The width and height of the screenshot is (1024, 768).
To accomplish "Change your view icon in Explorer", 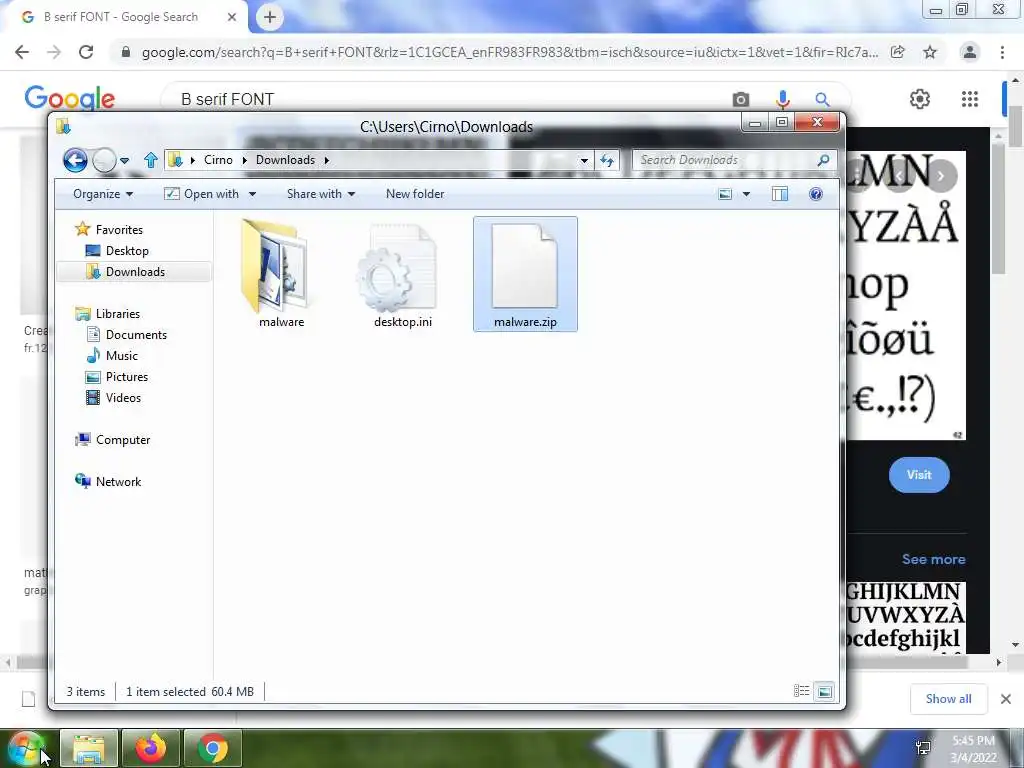I will 725,194.
